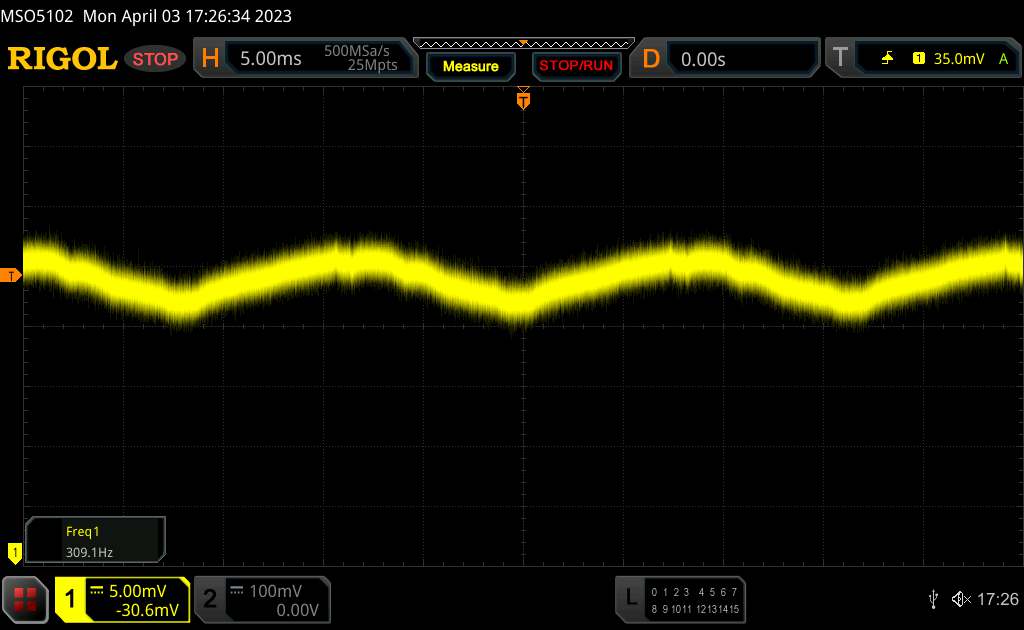Screen dimensions: 1024x630
Task: Select the 0.00s delay value
Action: (703, 60)
